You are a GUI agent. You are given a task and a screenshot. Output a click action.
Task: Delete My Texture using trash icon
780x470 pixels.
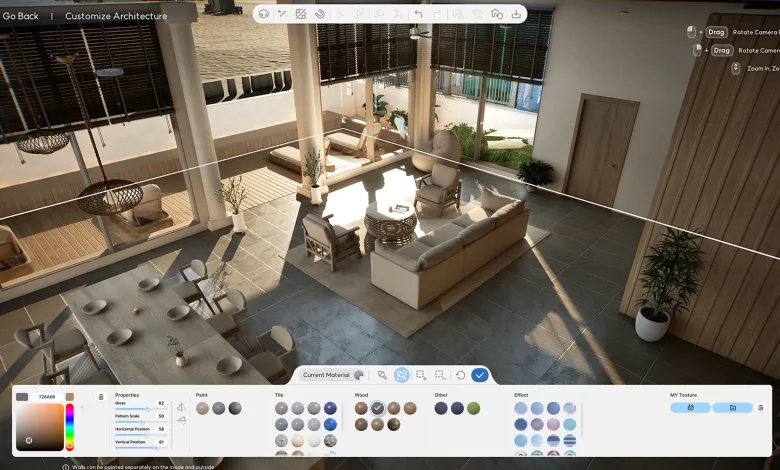coord(760,408)
